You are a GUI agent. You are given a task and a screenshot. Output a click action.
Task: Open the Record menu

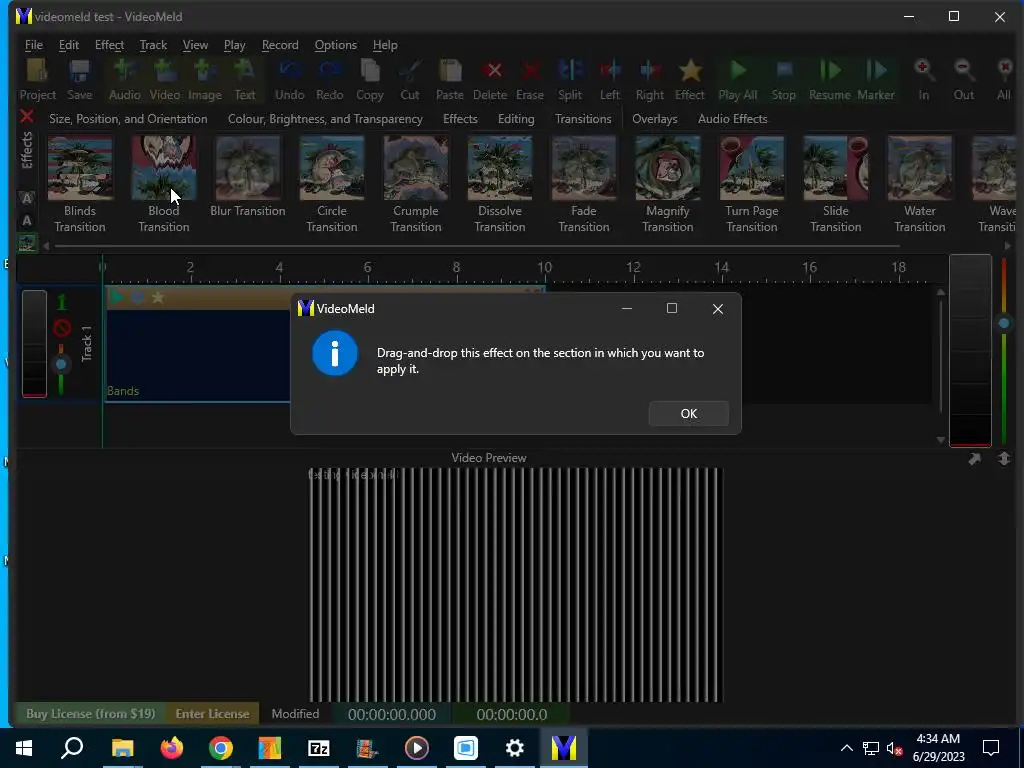[280, 45]
